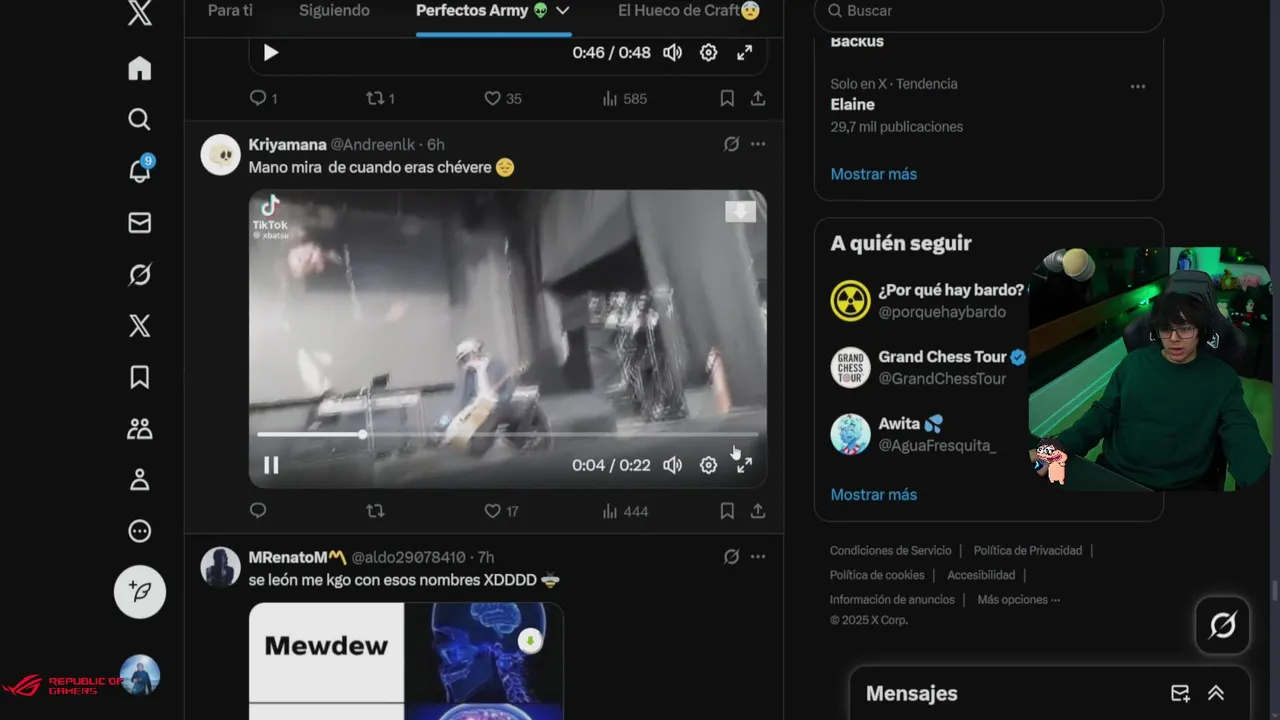The height and width of the screenshot is (720, 1280).
Task: Reply to Kriyamana's post
Action: click(x=258, y=511)
